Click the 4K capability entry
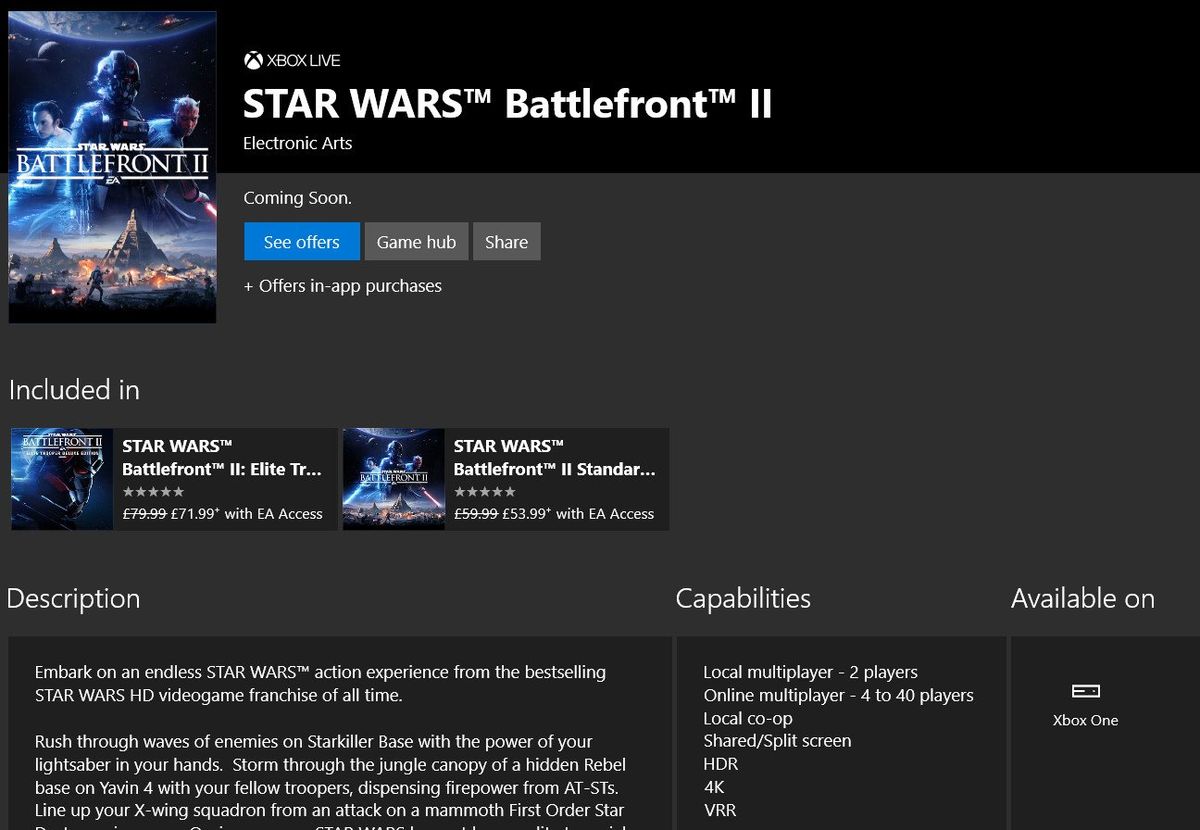Screen dimensions: 1200x830 [x=711, y=786]
